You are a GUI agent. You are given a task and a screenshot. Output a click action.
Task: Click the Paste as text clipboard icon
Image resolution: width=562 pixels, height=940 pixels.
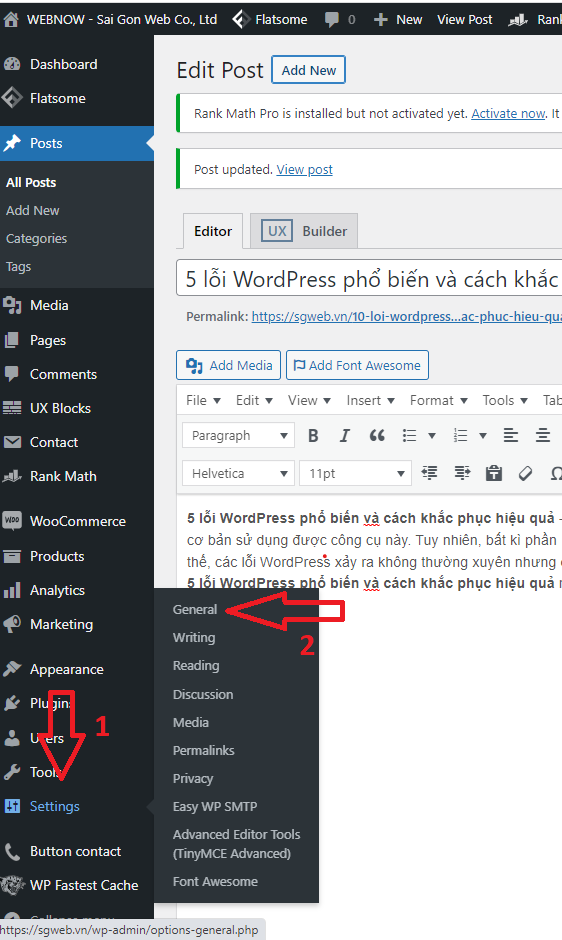coord(494,474)
